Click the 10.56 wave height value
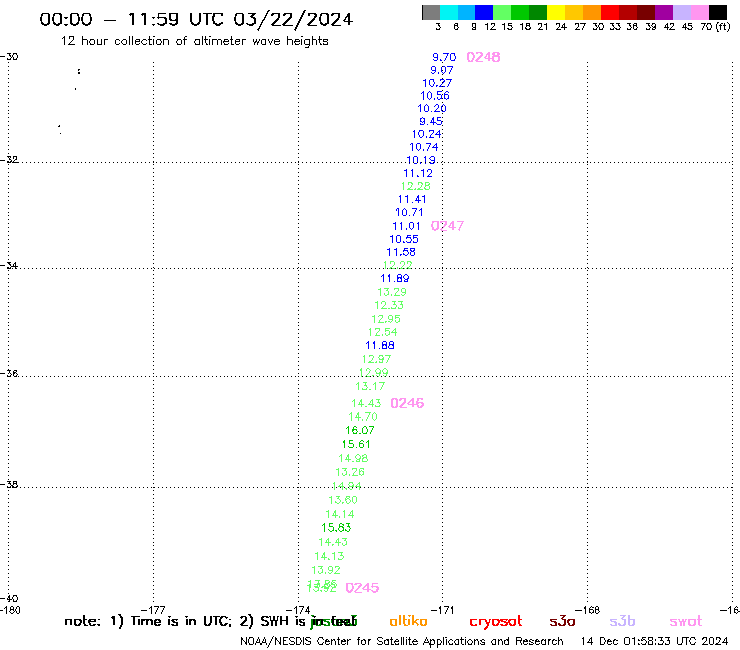 (x=435, y=96)
